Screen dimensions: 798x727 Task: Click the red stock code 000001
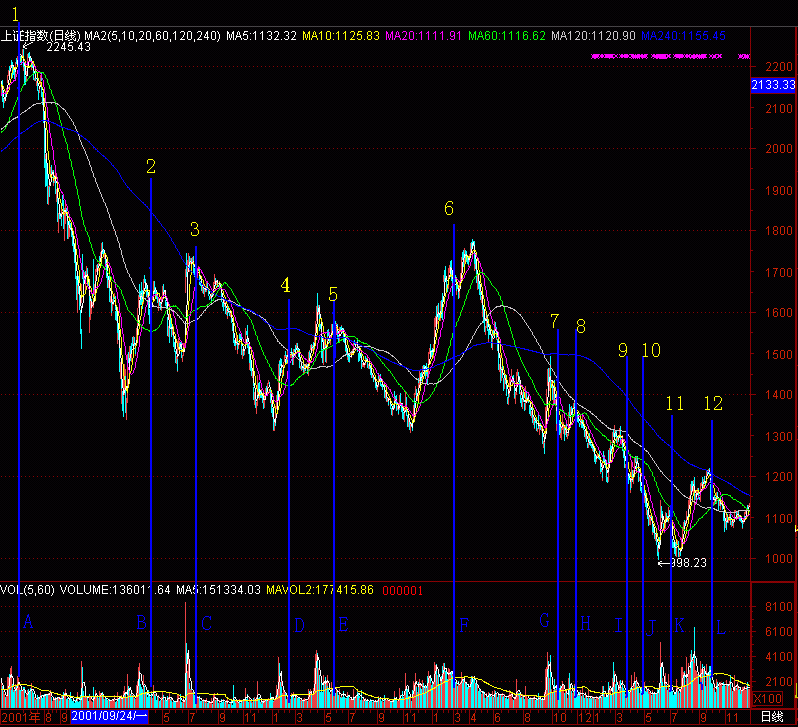[402, 591]
